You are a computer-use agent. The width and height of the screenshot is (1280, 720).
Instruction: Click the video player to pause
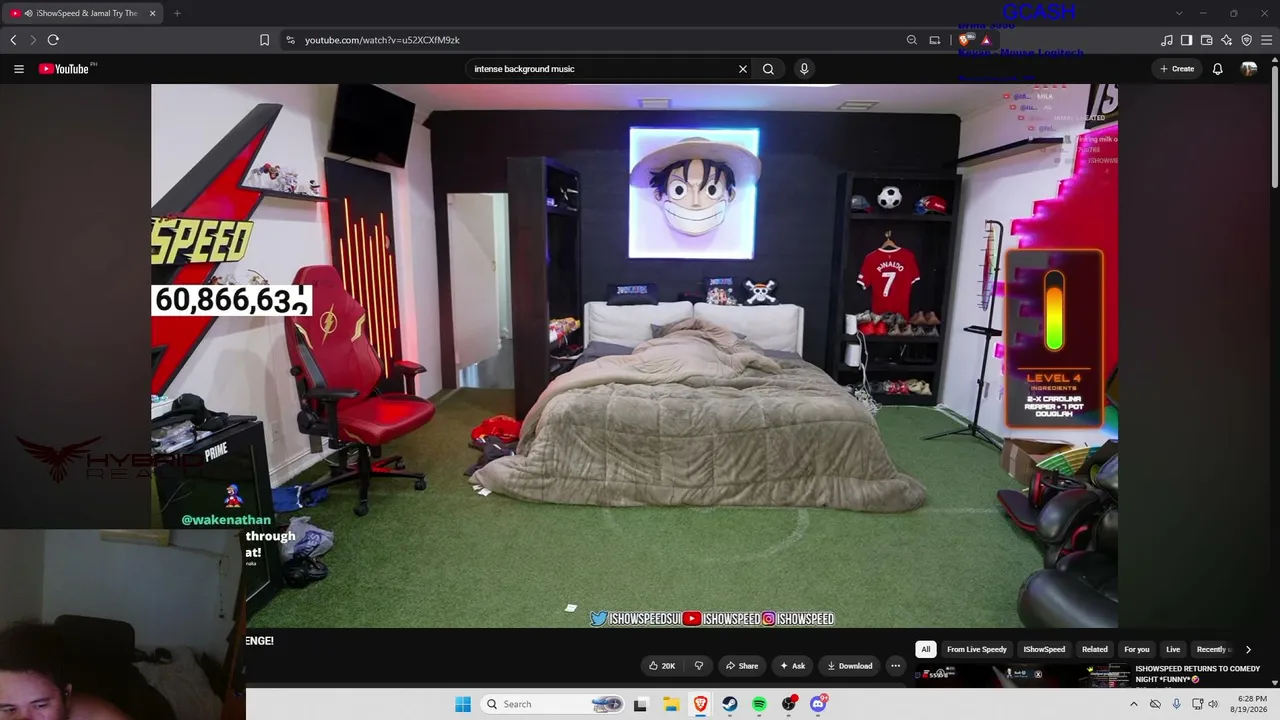(634, 356)
